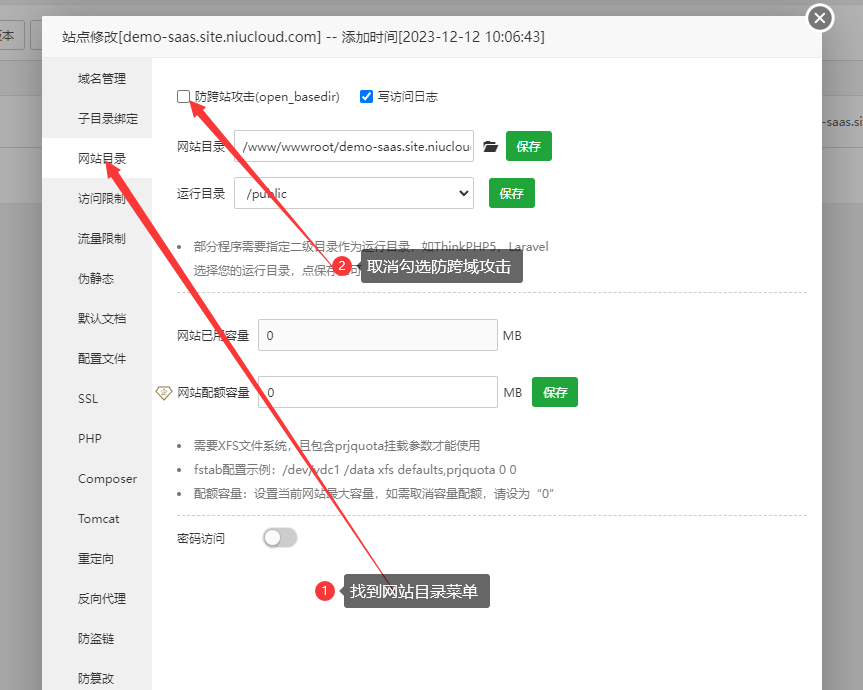The width and height of the screenshot is (863, 690).
Task: Select 域名管理 in the sidebar
Action: [102, 78]
